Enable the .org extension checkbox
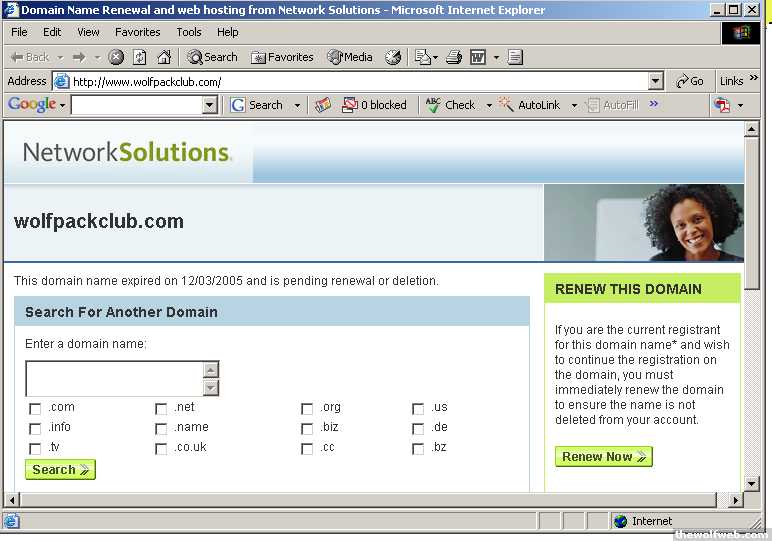 click(x=307, y=408)
